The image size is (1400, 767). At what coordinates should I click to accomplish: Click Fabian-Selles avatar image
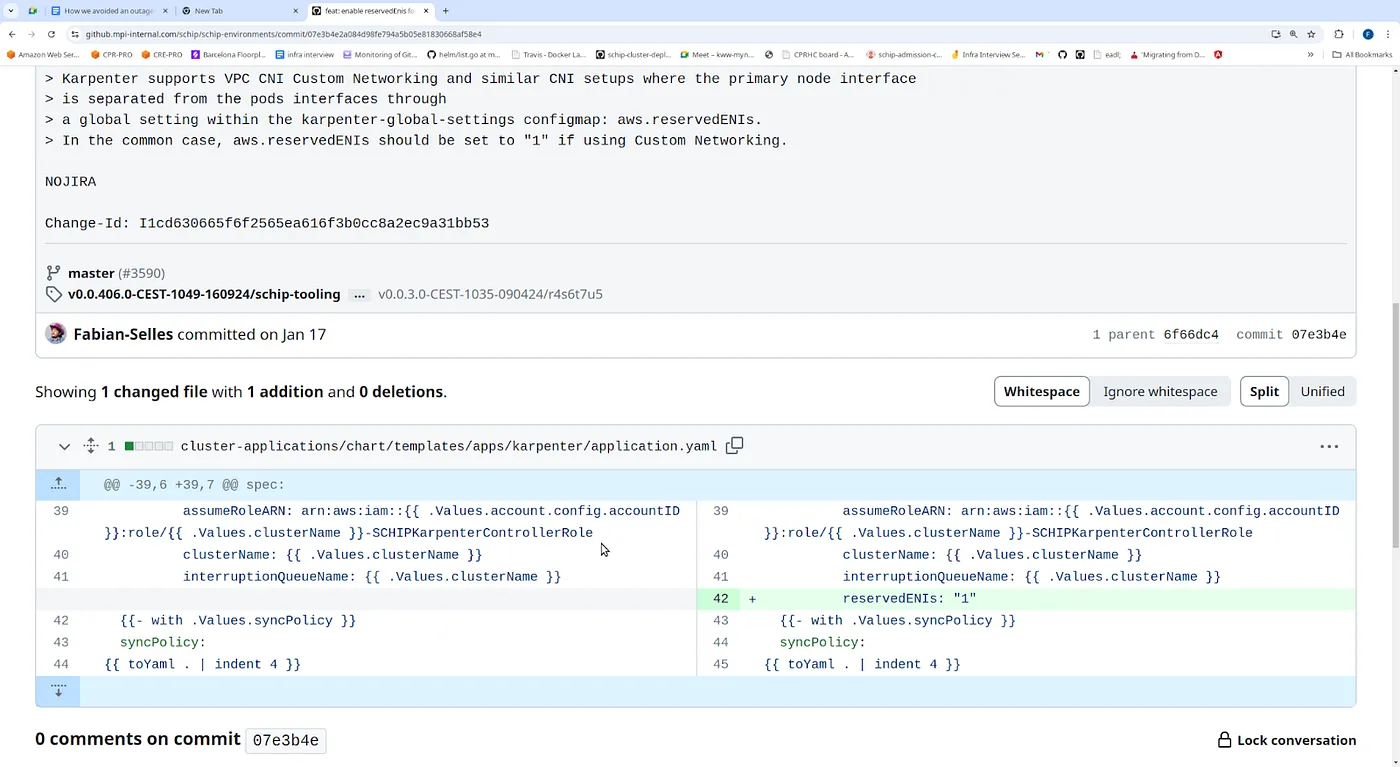coord(56,334)
